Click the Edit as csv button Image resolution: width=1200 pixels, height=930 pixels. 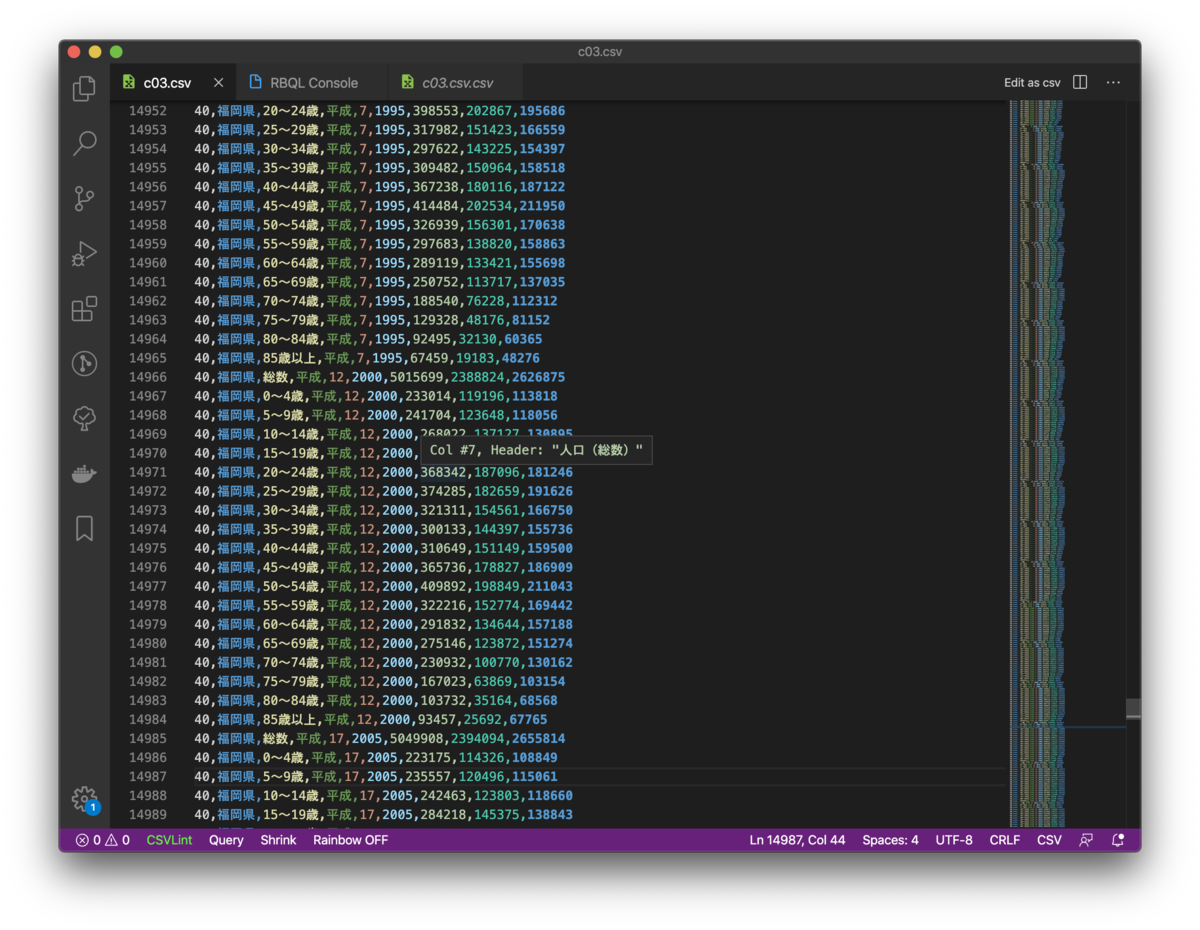(x=1032, y=83)
